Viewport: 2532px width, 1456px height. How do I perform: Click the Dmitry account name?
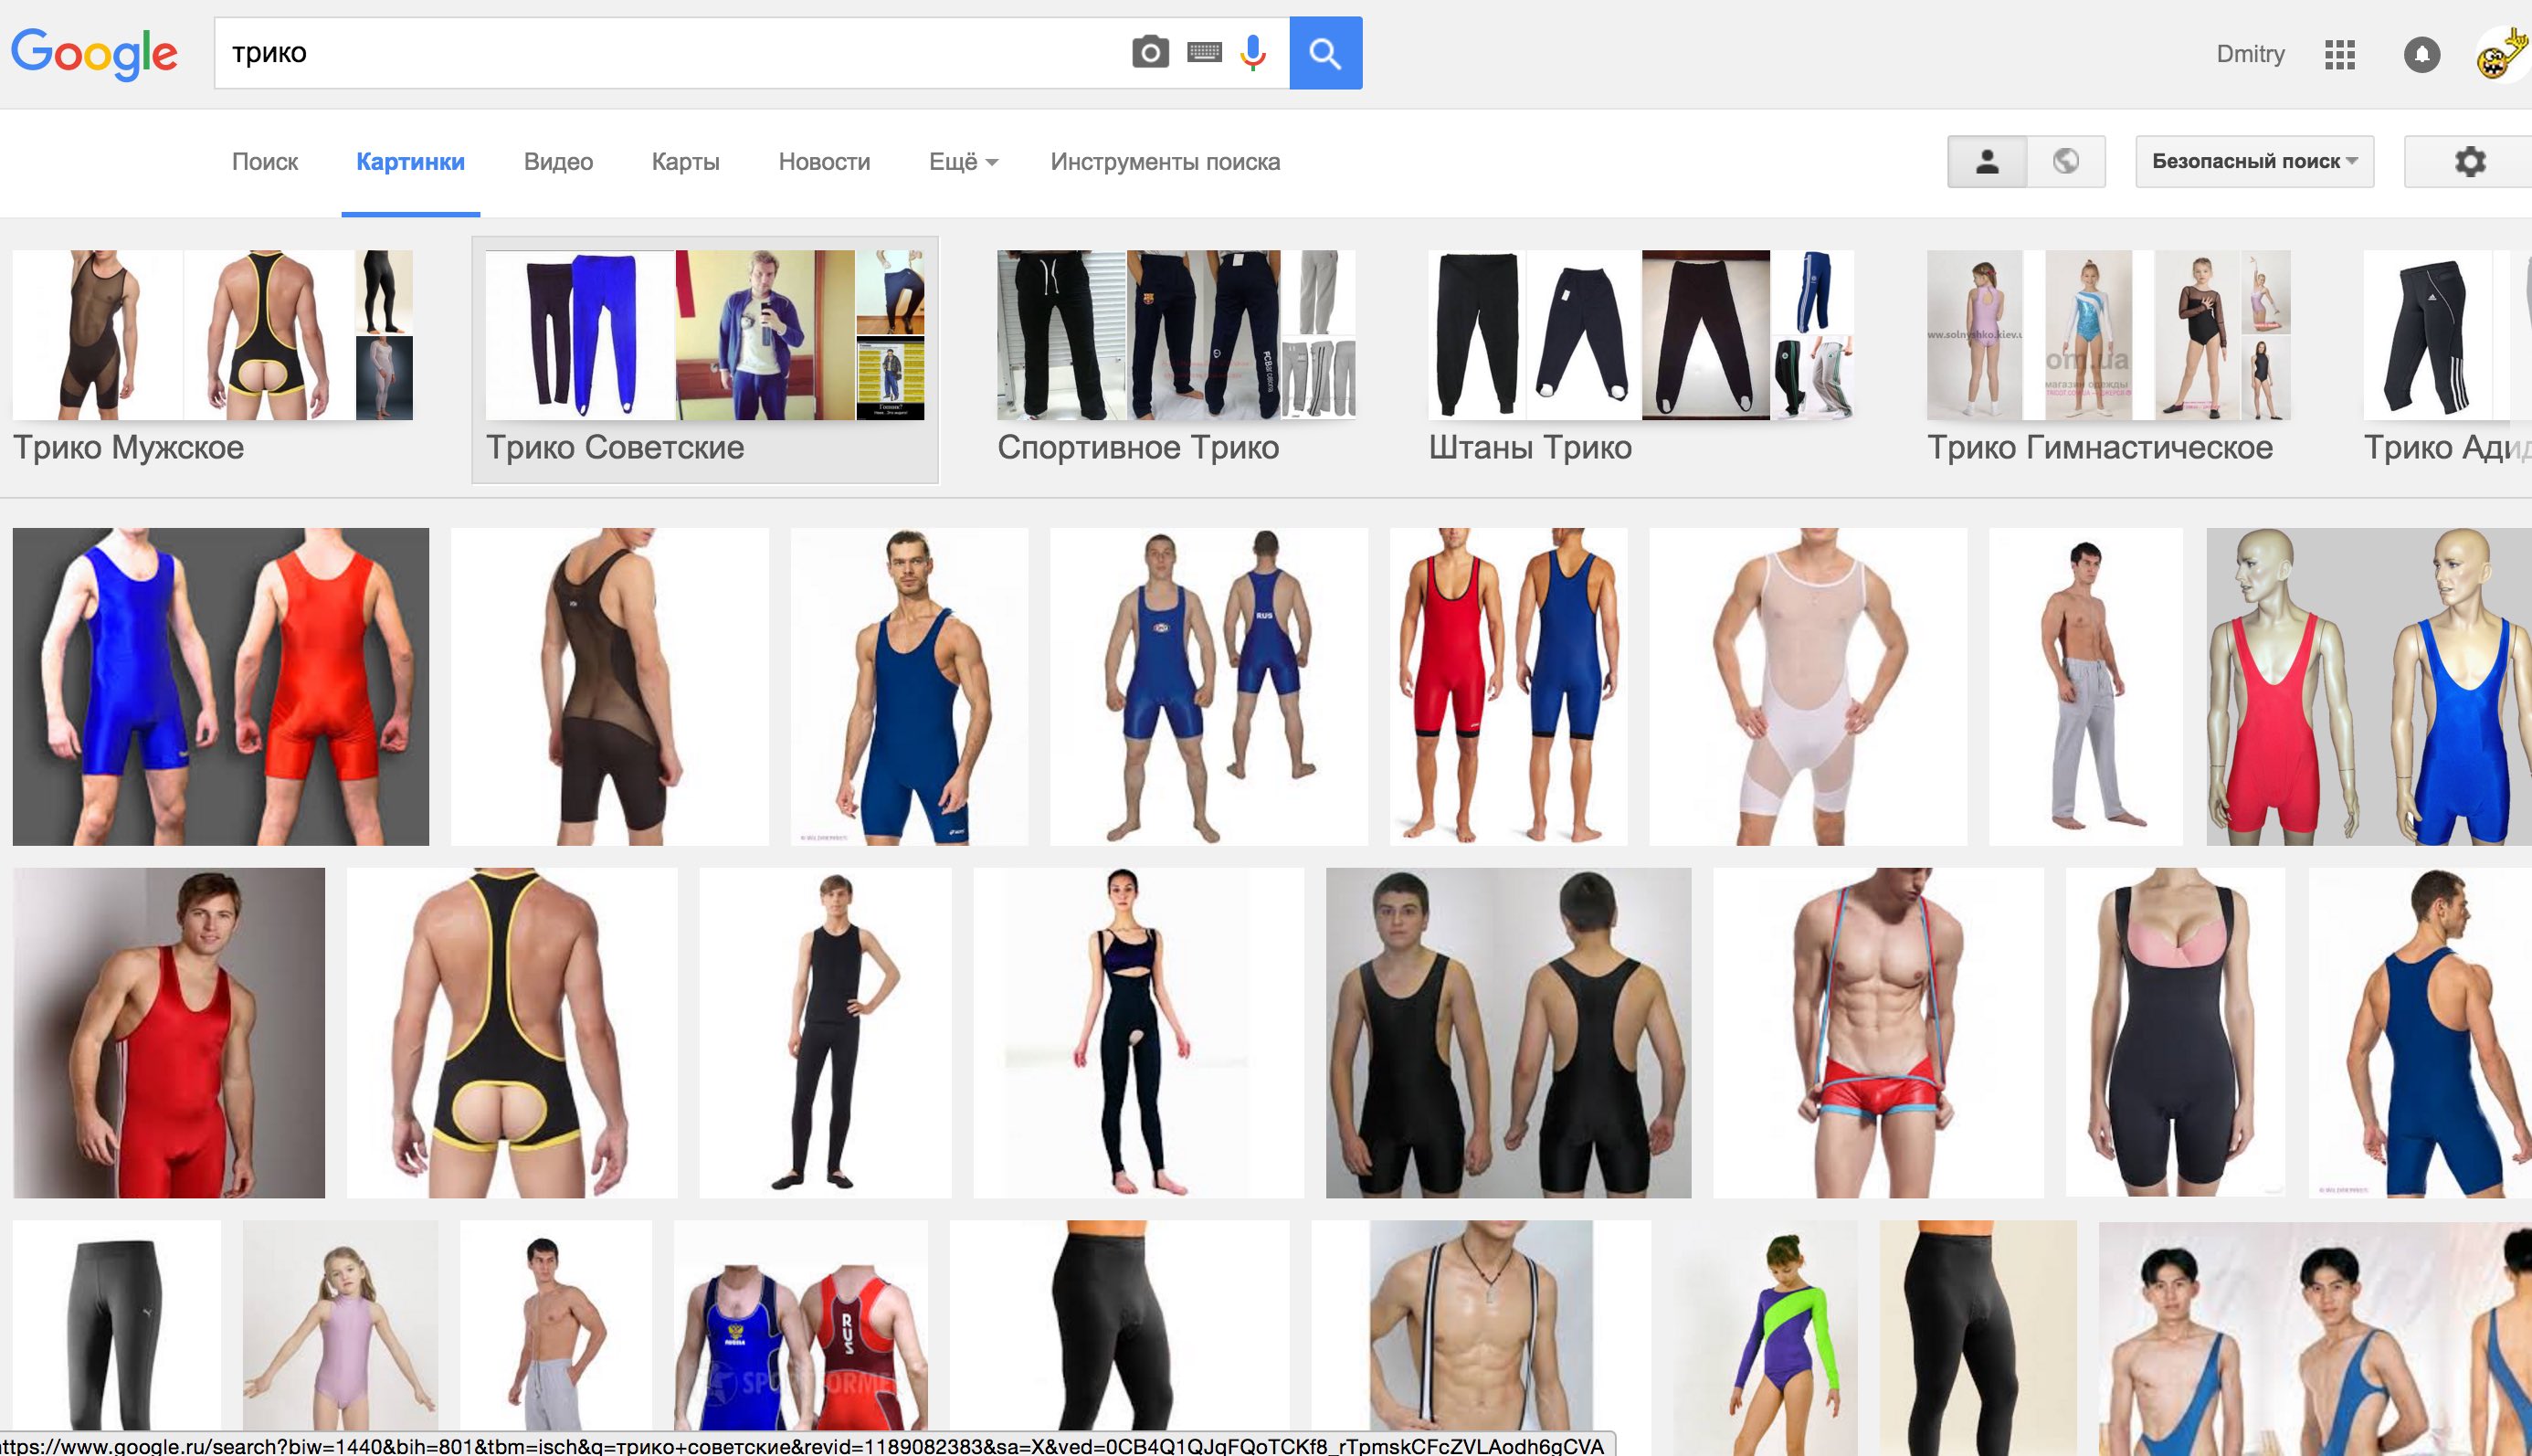[2250, 54]
